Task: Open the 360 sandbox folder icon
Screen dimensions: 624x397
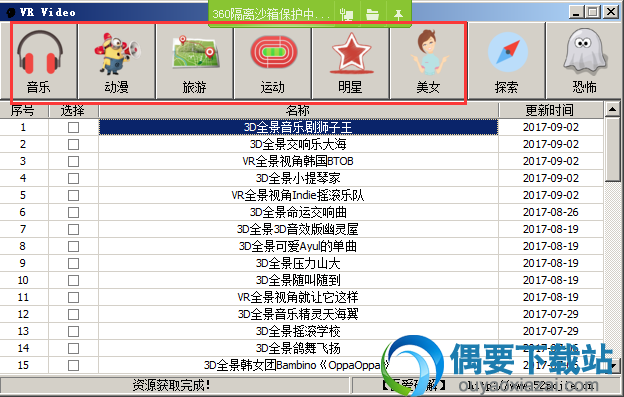Action: pos(372,15)
